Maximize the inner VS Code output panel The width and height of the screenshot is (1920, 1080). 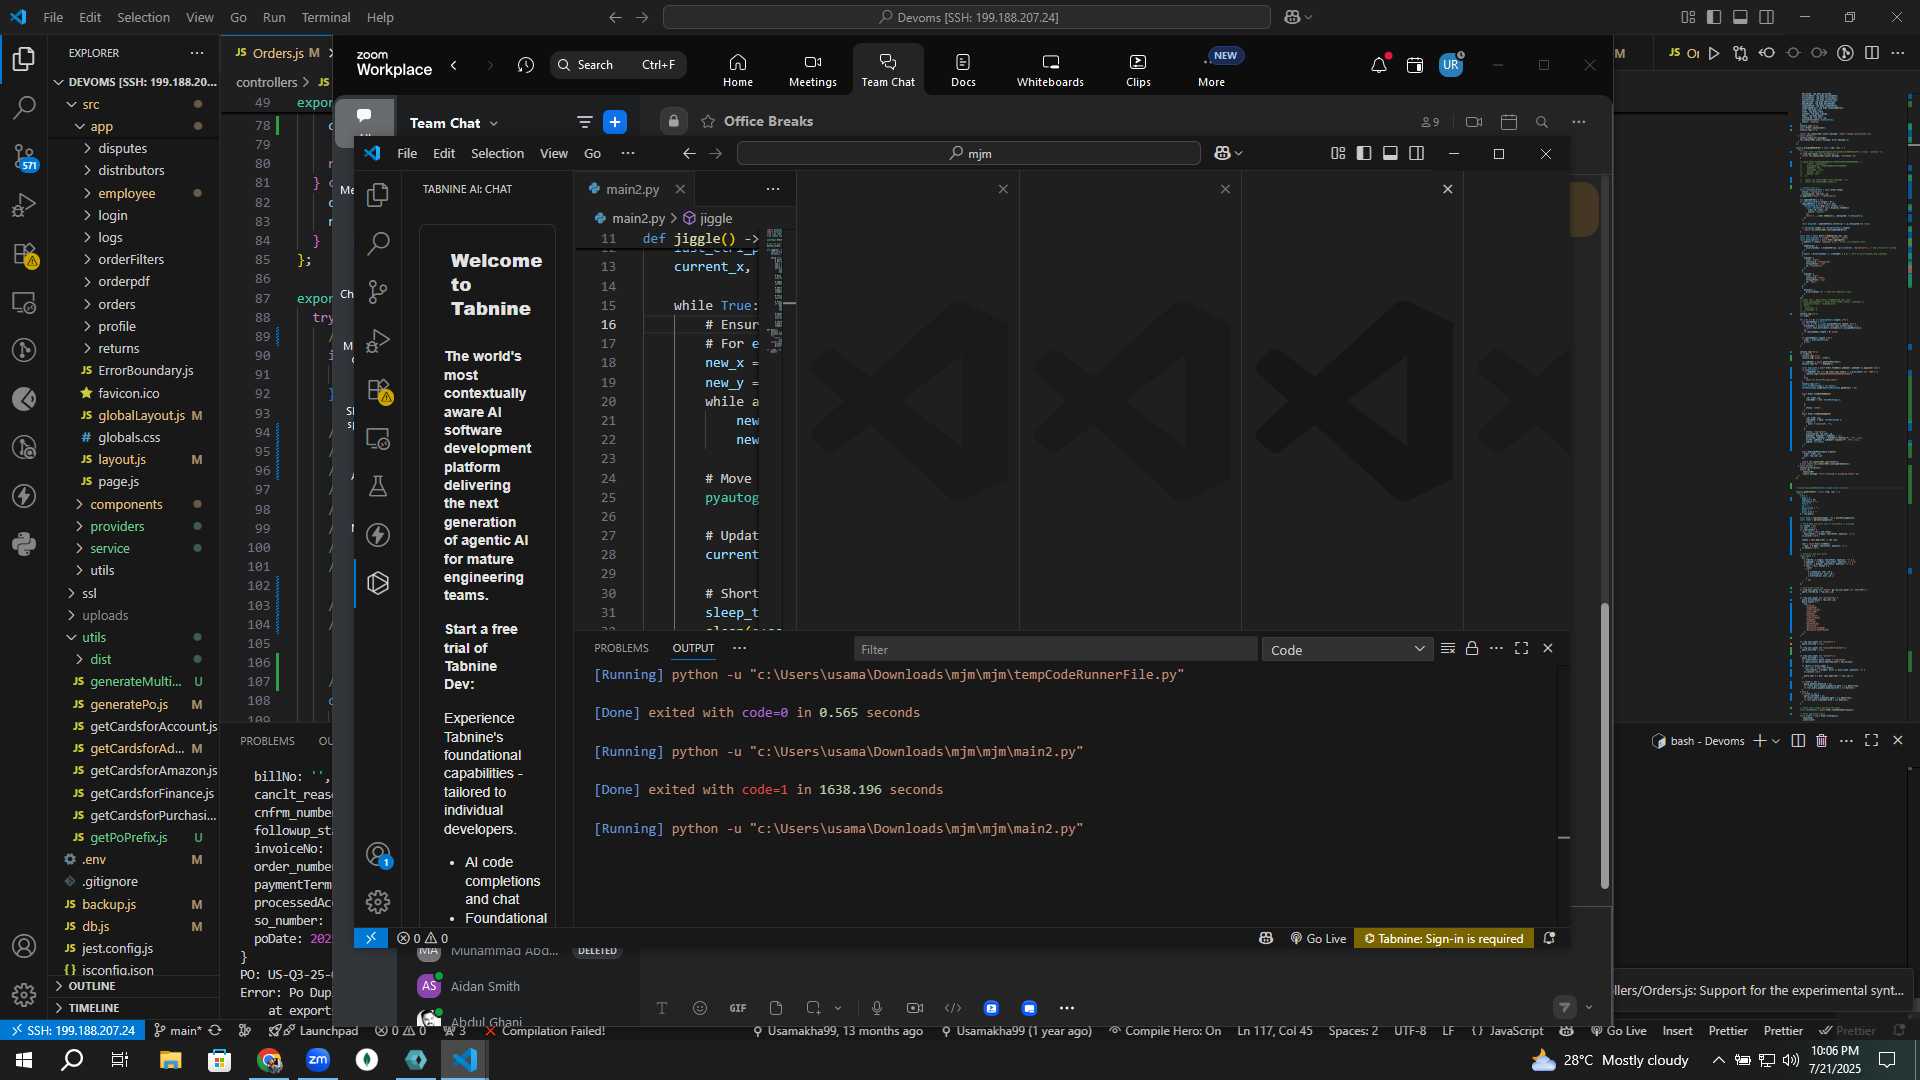[x=1521, y=649]
